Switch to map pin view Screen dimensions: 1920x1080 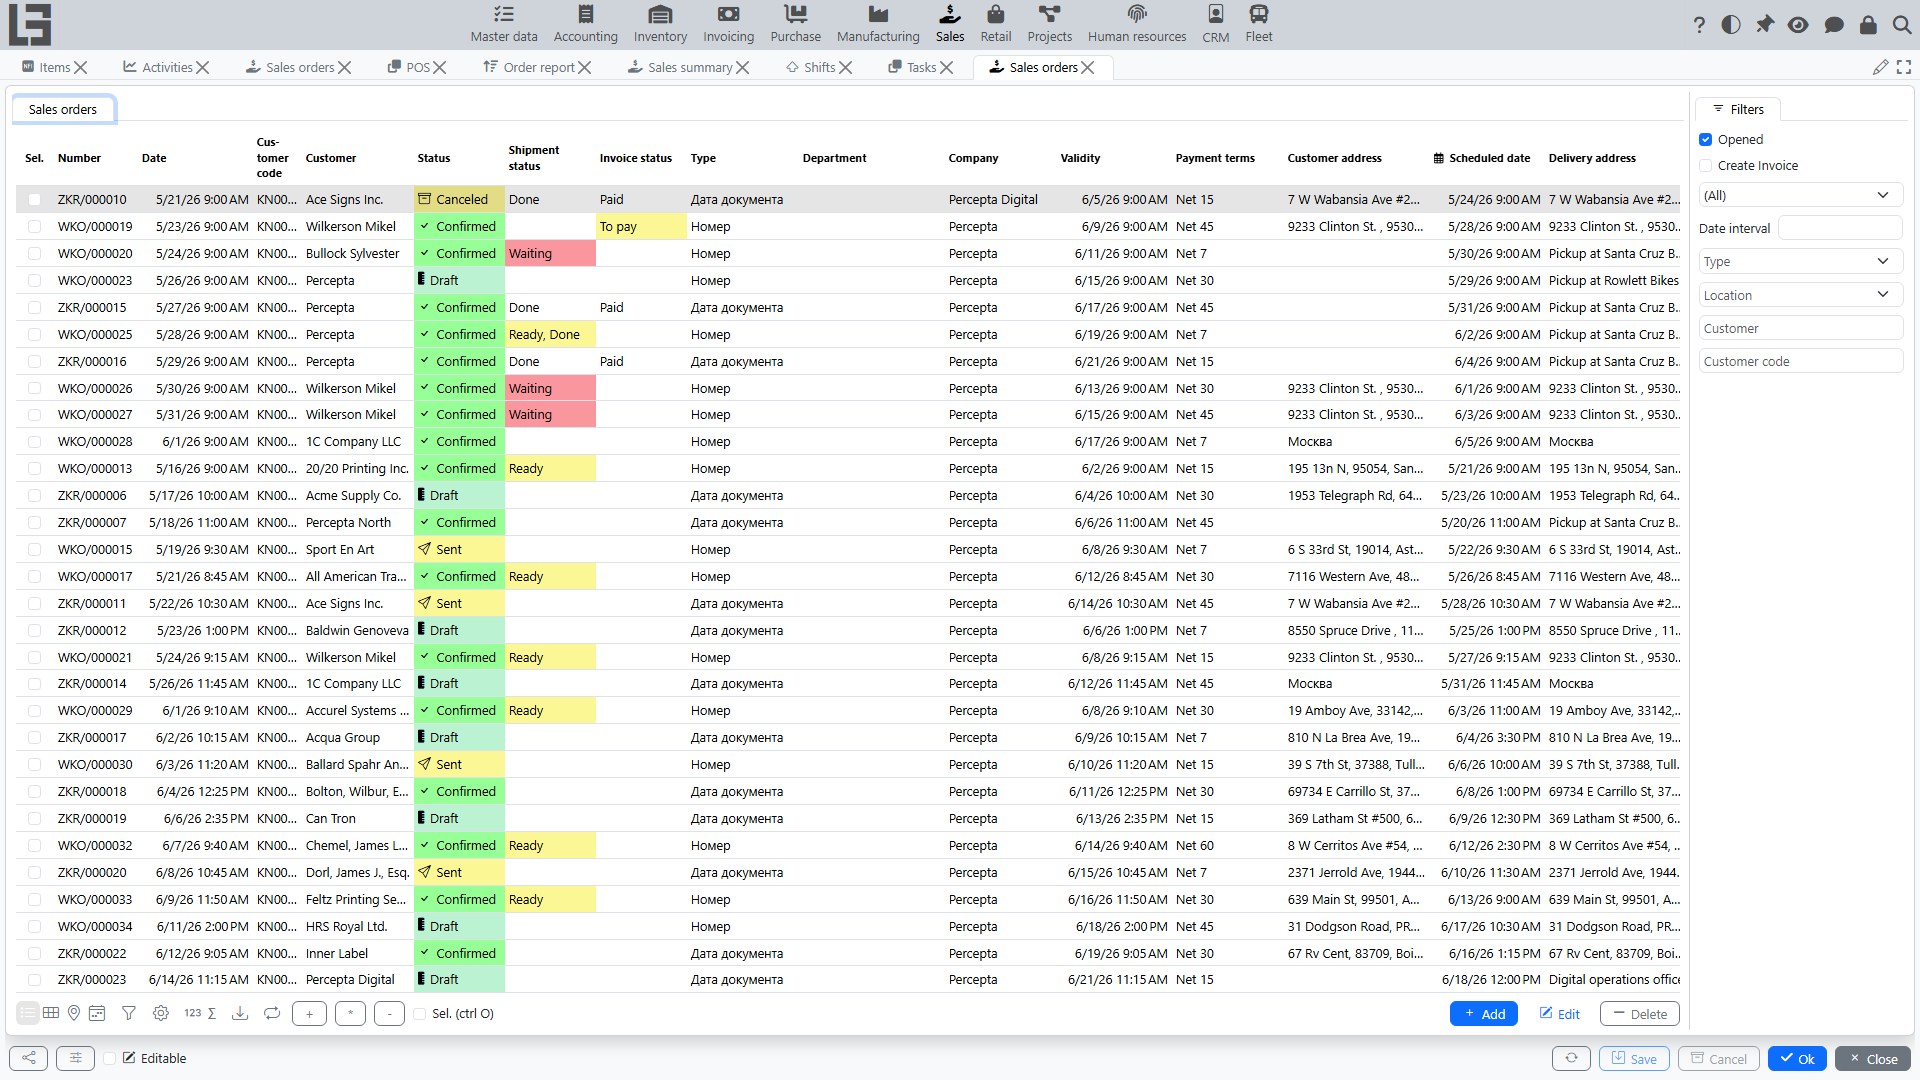[74, 1013]
